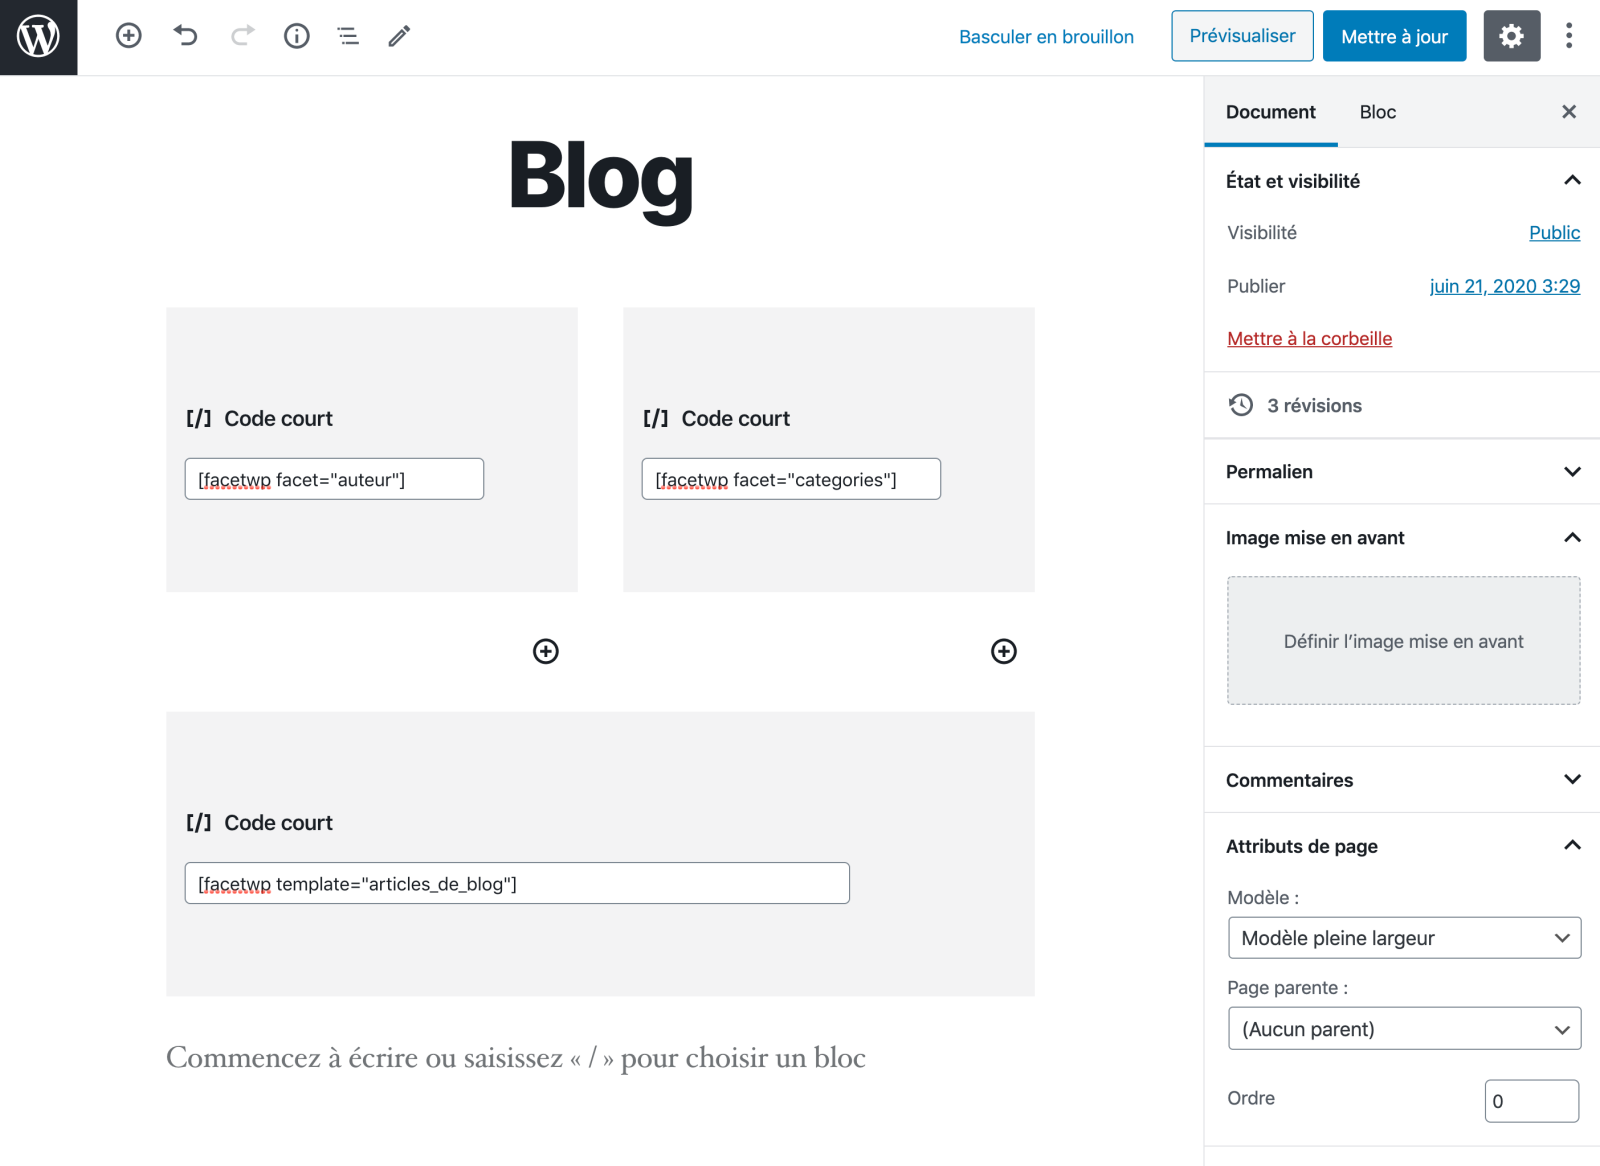Redo the last change
1600x1166 pixels.
click(x=241, y=36)
